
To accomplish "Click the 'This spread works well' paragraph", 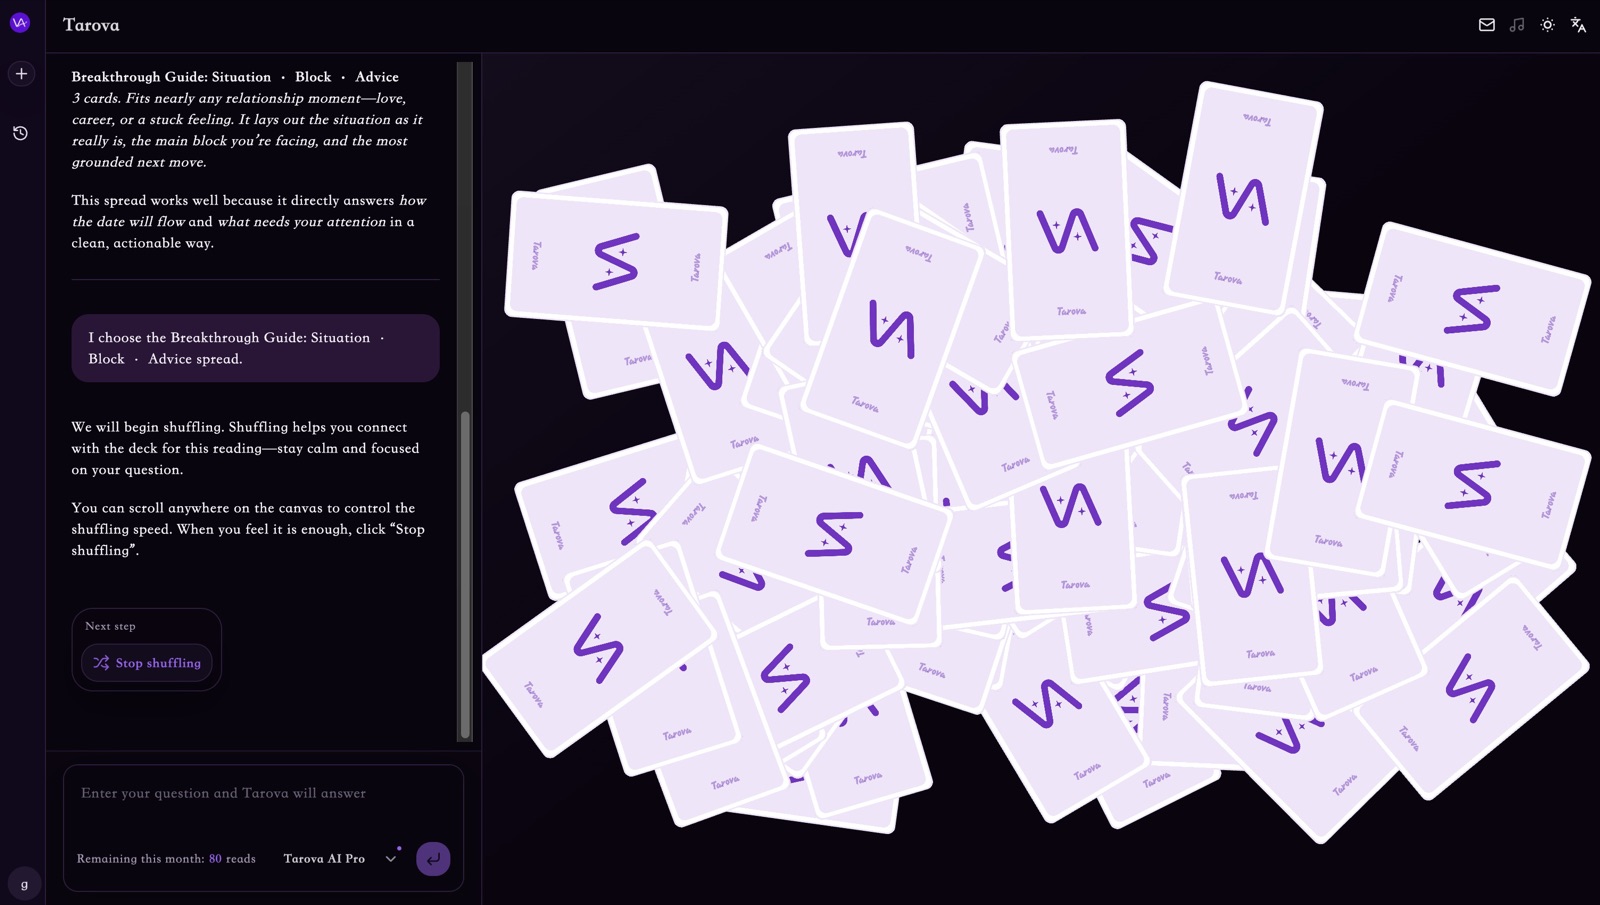I will pos(249,221).
